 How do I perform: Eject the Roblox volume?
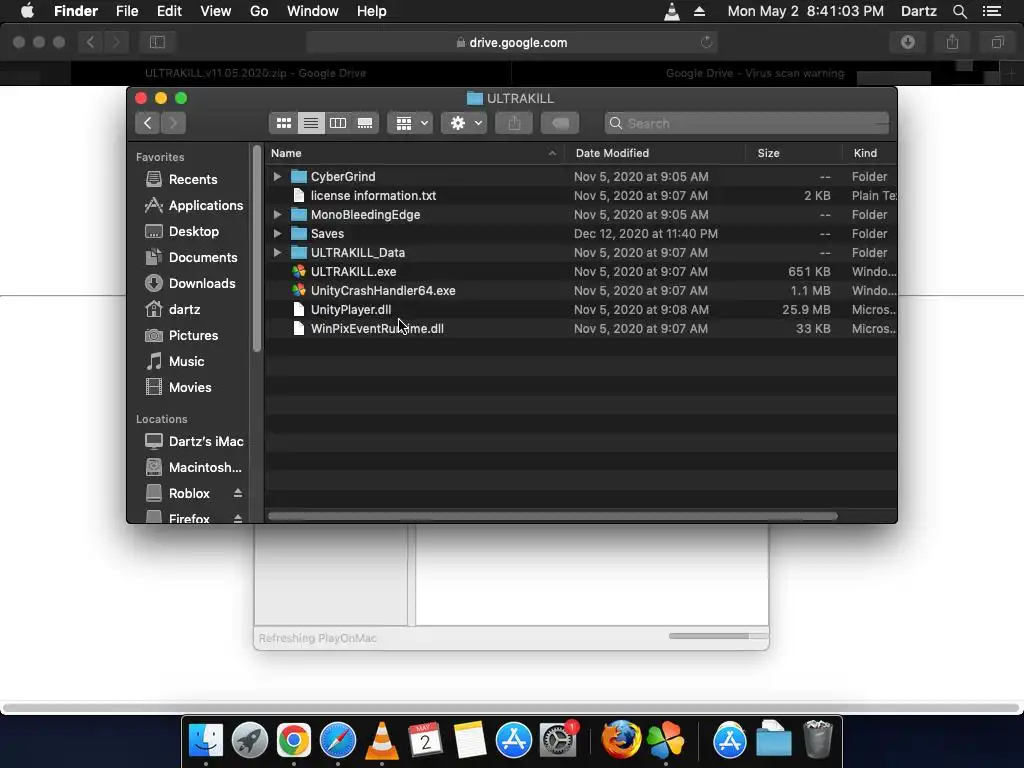238,493
